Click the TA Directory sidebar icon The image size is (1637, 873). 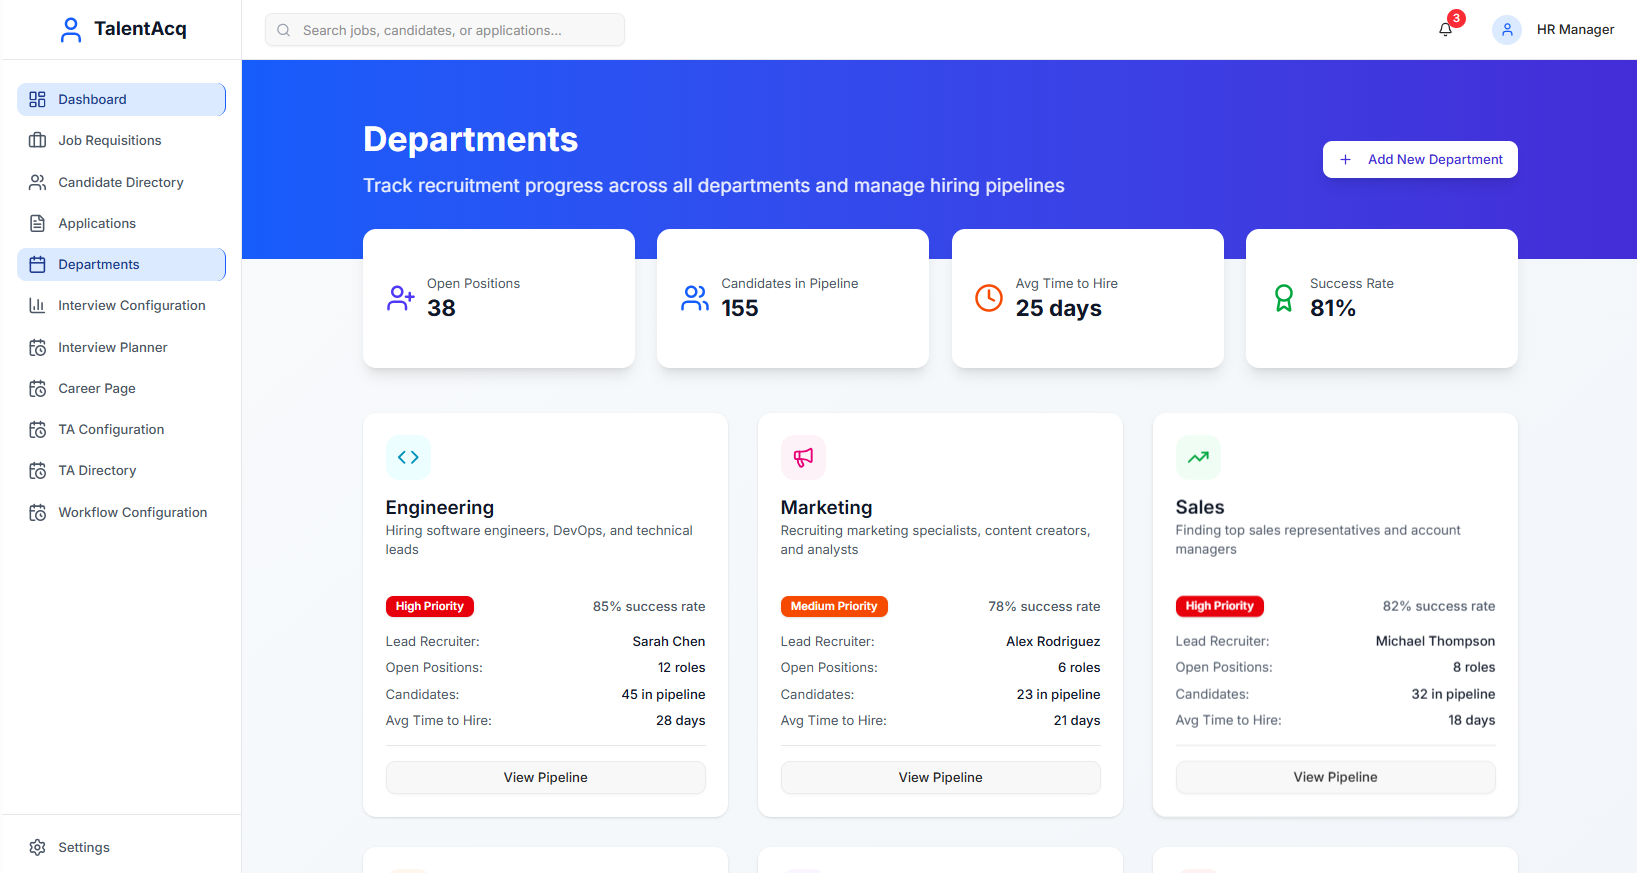[x=37, y=470]
